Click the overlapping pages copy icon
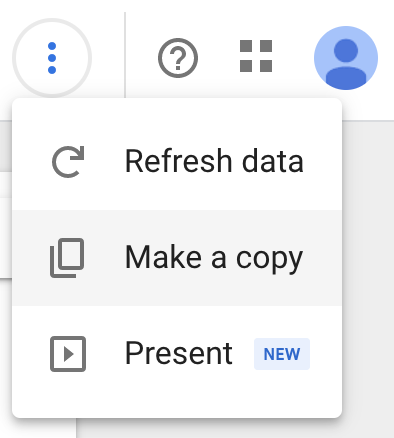The image size is (394, 438). [x=67, y=258]
